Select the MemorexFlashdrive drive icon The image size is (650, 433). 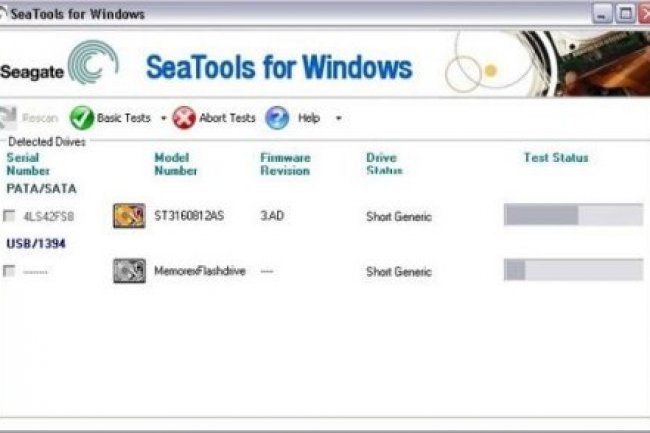tap(129, 271)
